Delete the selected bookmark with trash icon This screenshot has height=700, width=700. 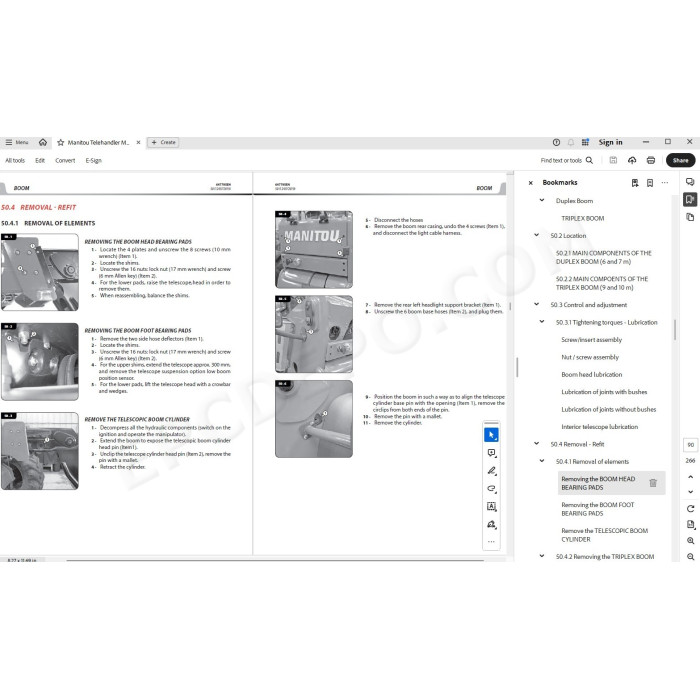coord(653,483)
